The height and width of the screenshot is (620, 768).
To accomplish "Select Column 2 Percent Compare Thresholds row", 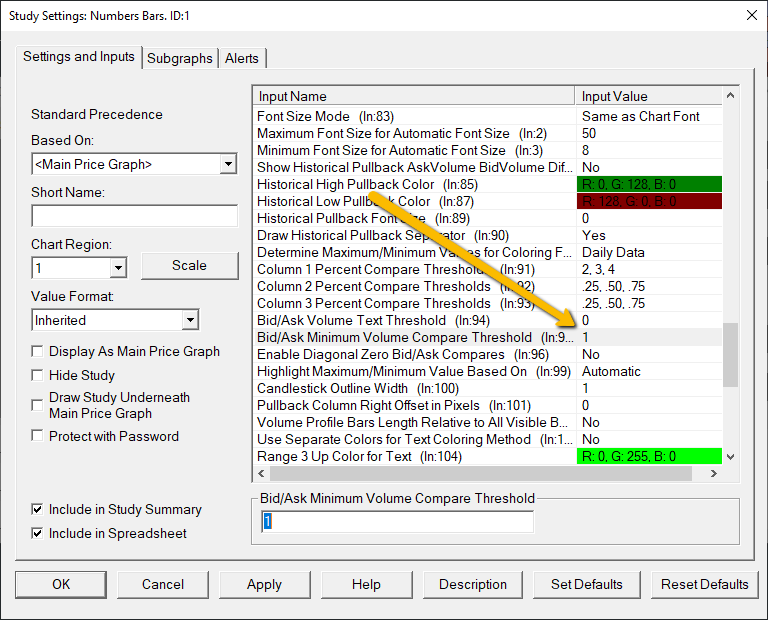I will point(488,286).
